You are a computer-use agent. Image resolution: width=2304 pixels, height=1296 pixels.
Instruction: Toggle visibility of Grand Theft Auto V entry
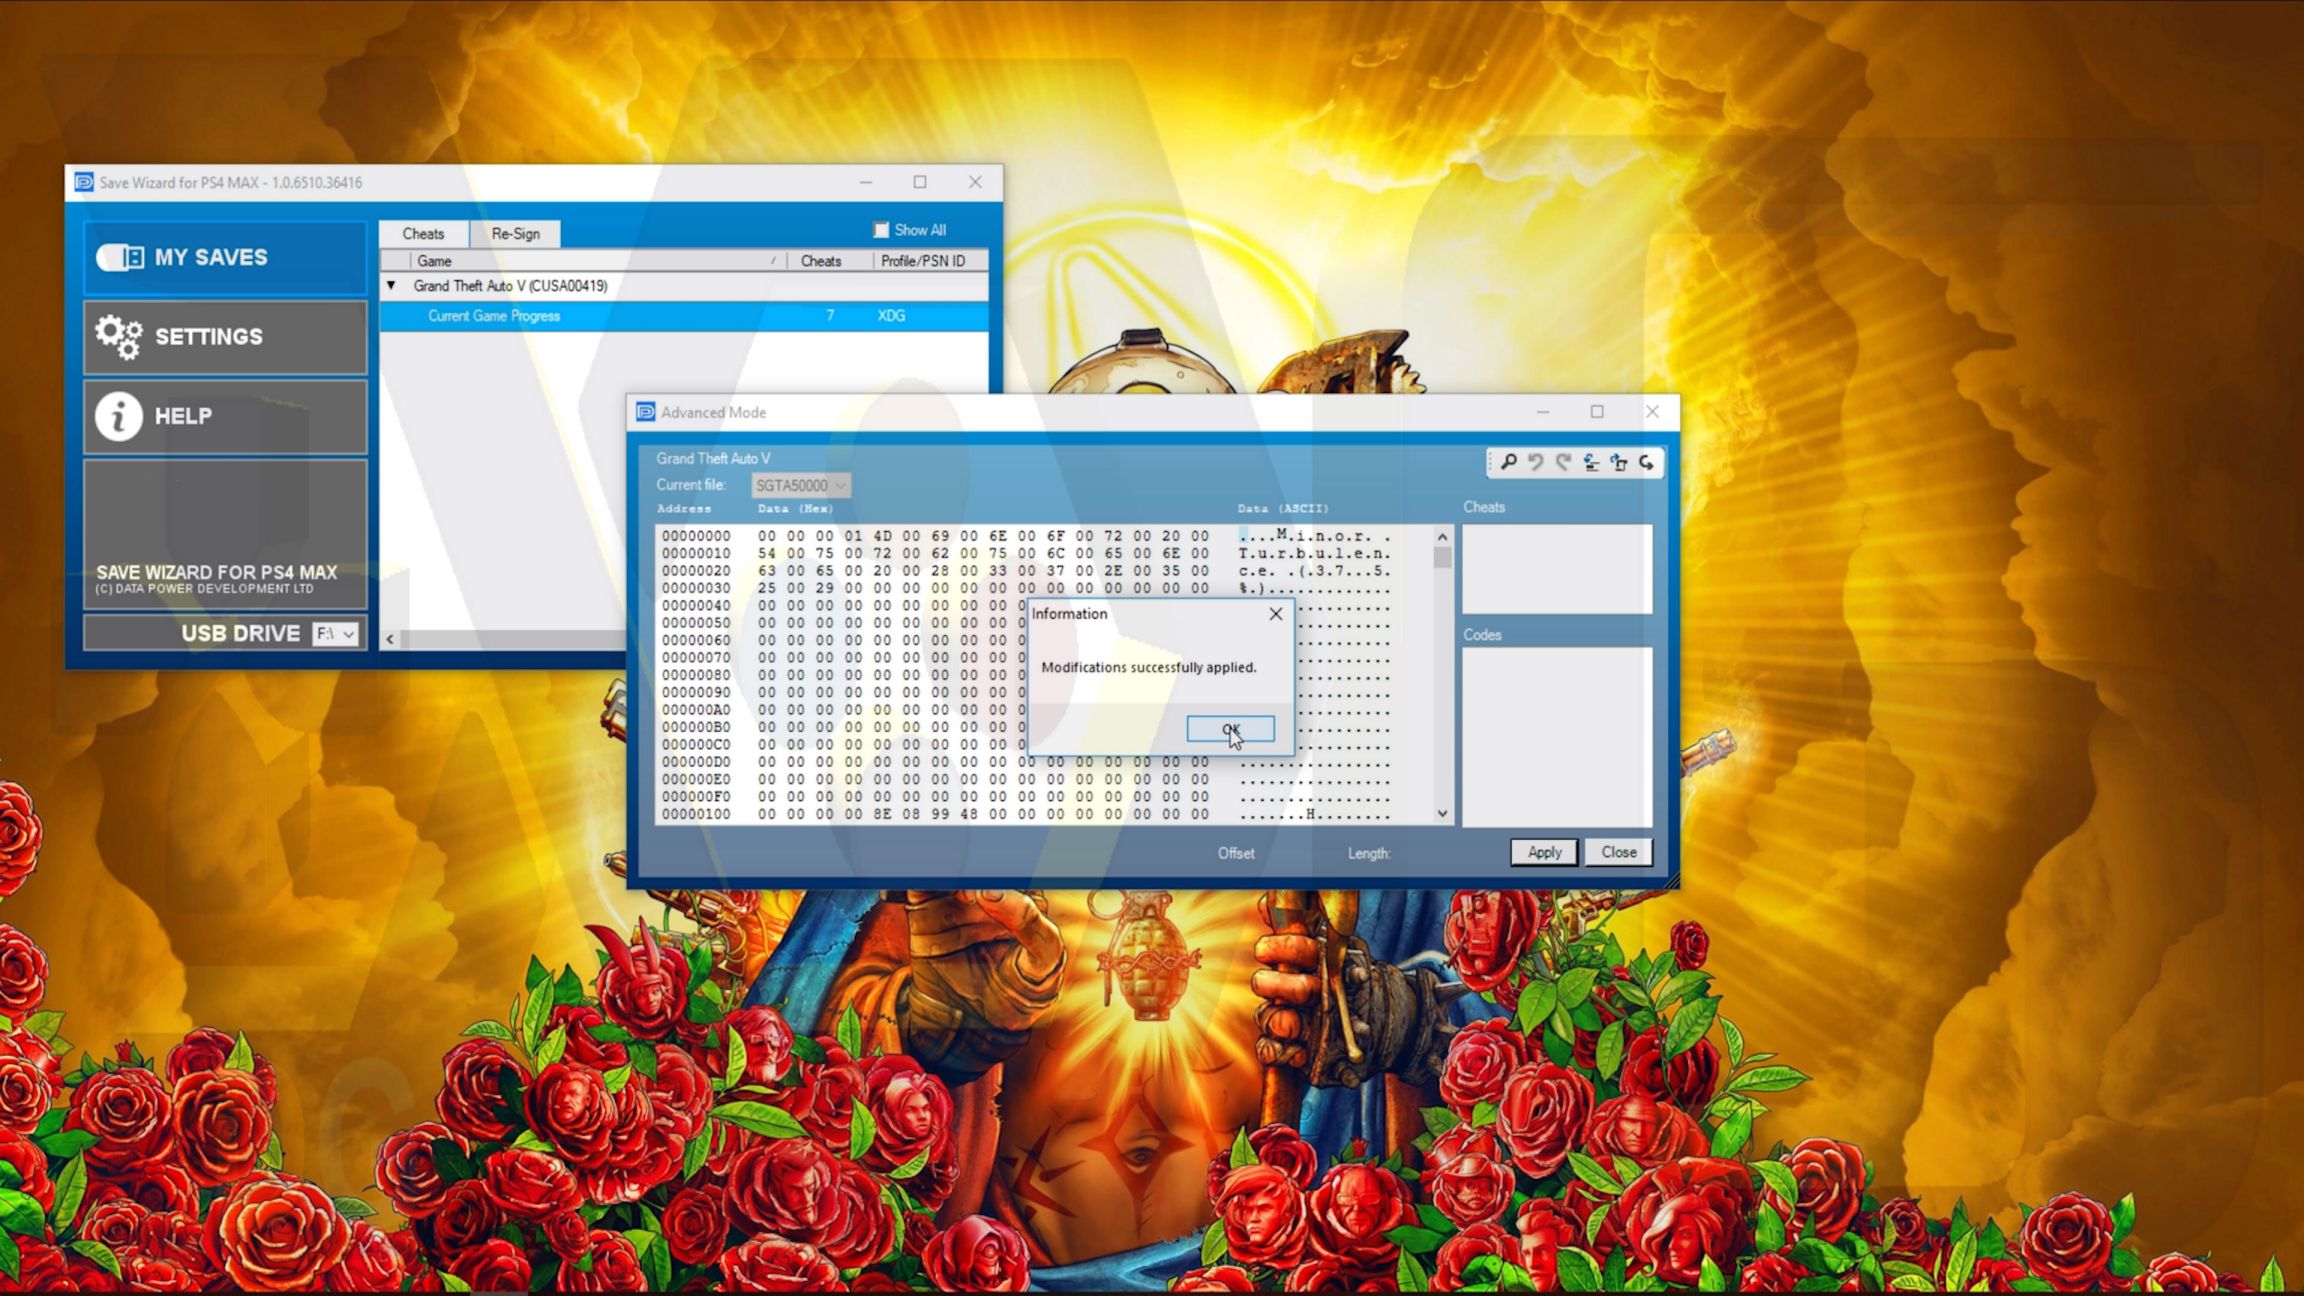391,285
